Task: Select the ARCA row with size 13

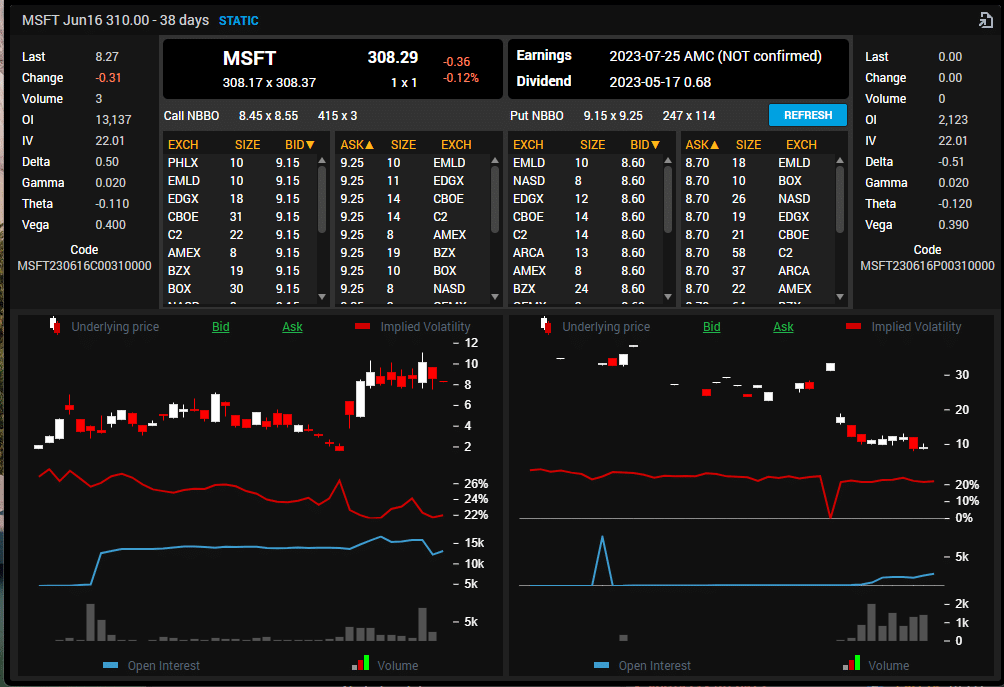Action: pyautogui.click(x=586, y=253)
